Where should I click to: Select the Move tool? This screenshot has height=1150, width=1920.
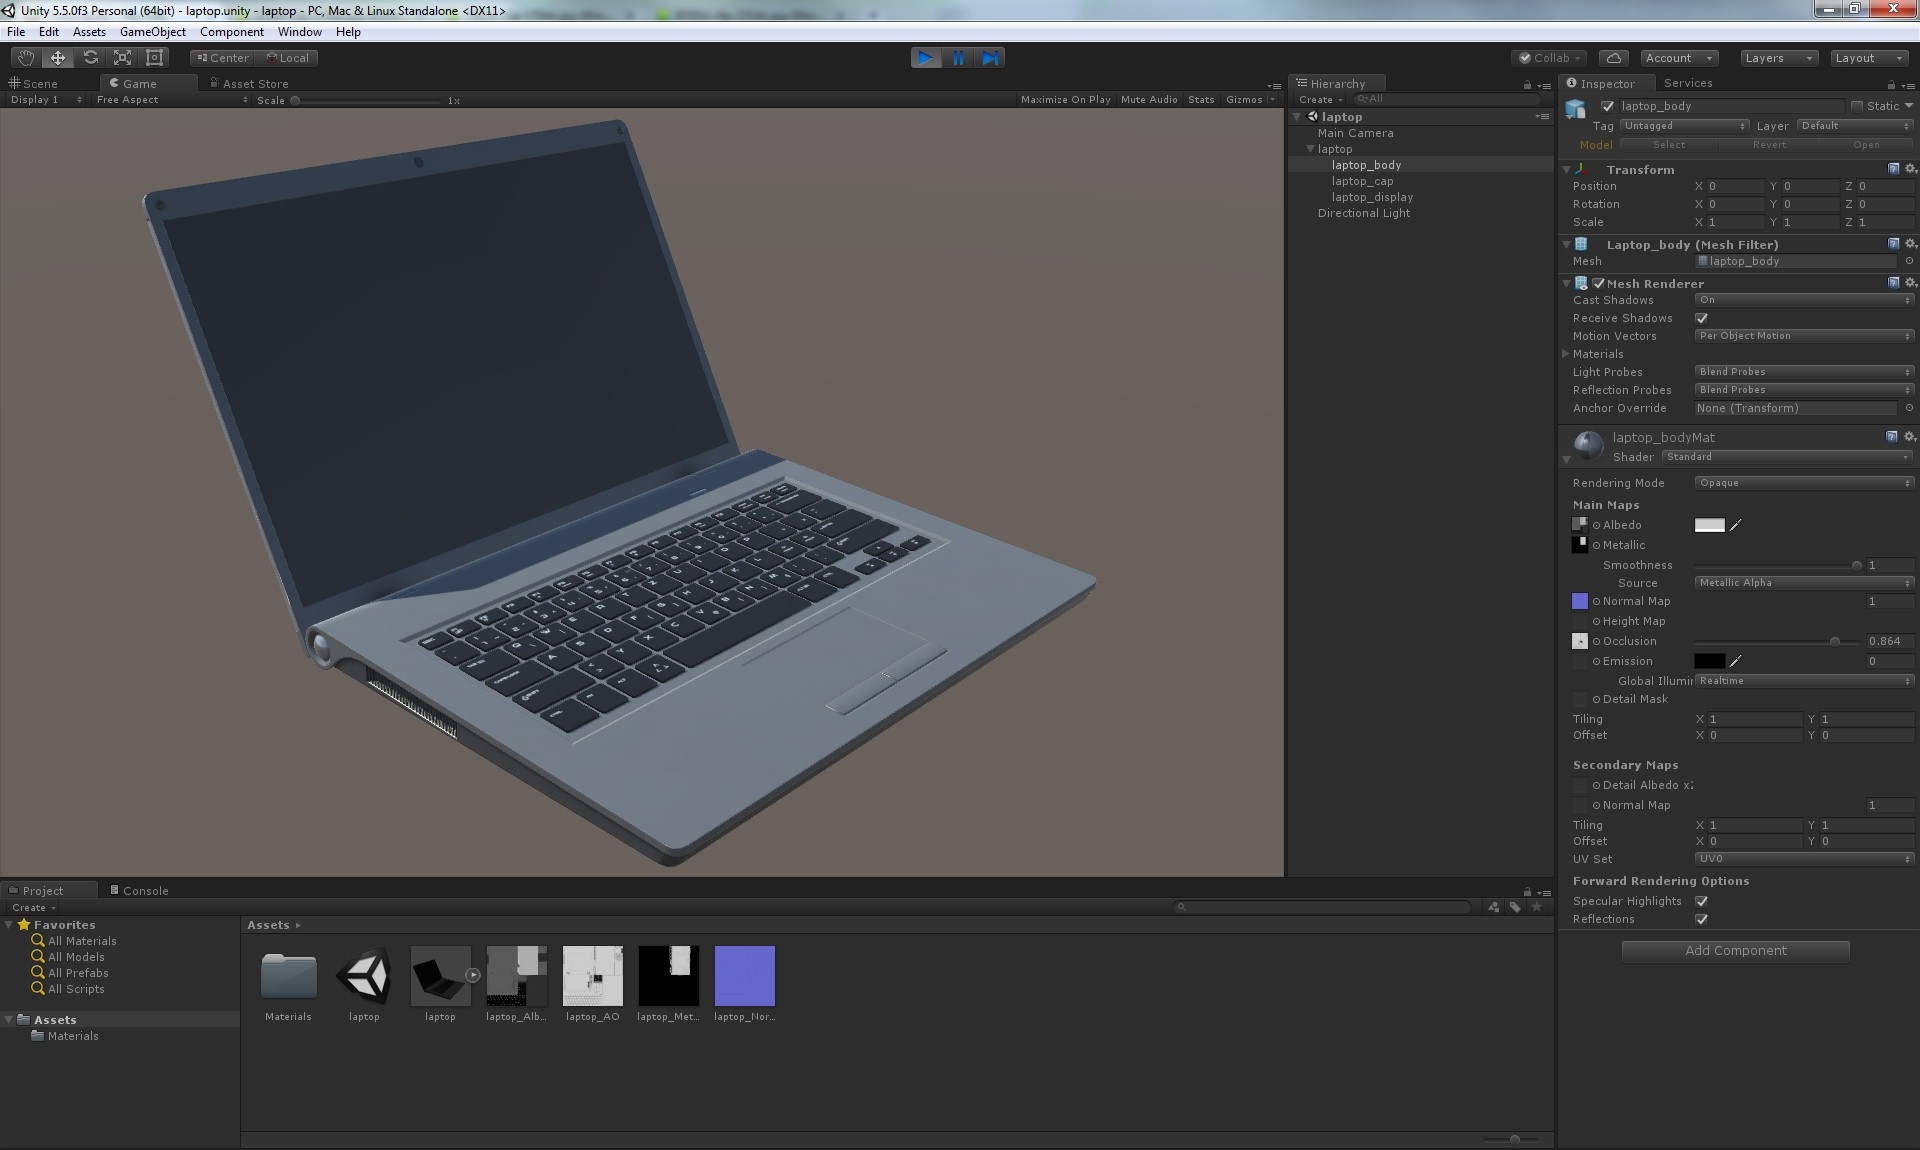click(57, 57)
